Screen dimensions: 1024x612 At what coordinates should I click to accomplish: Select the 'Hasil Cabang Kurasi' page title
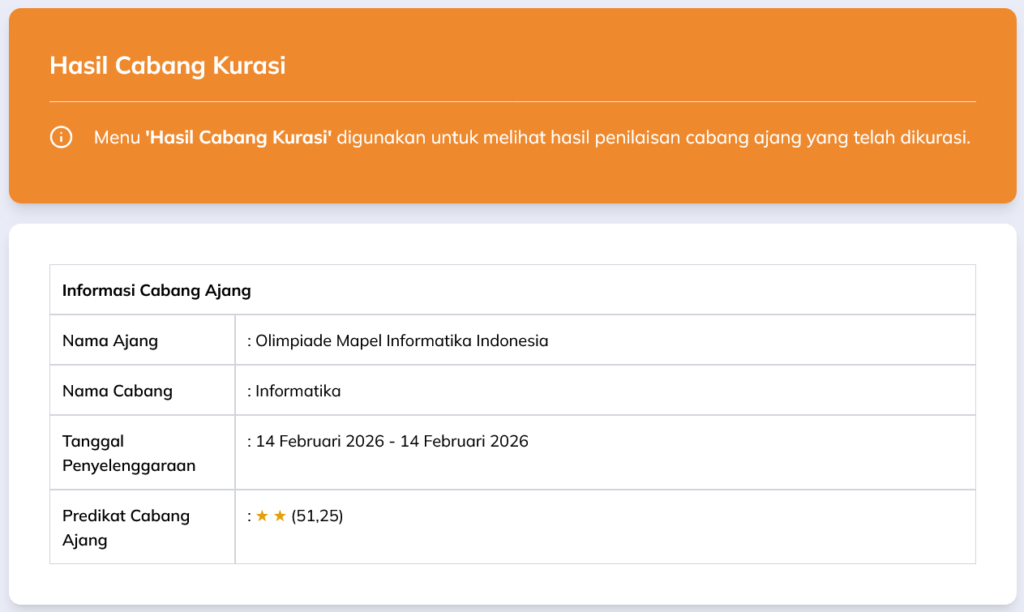167,65
